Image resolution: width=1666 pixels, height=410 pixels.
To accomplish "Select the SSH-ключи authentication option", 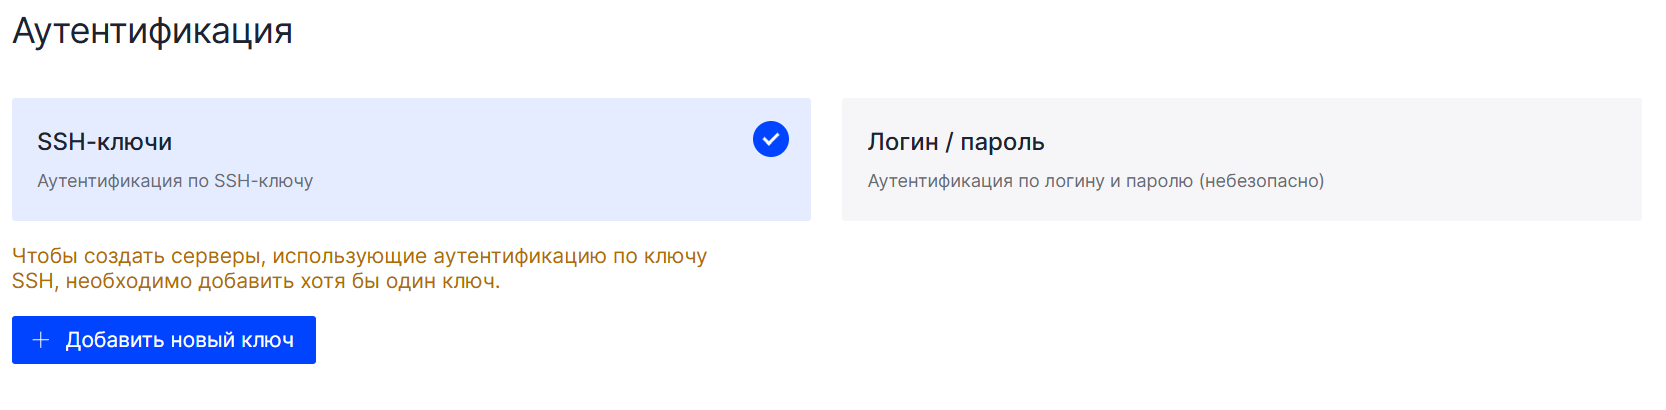I will click(411, 159).
